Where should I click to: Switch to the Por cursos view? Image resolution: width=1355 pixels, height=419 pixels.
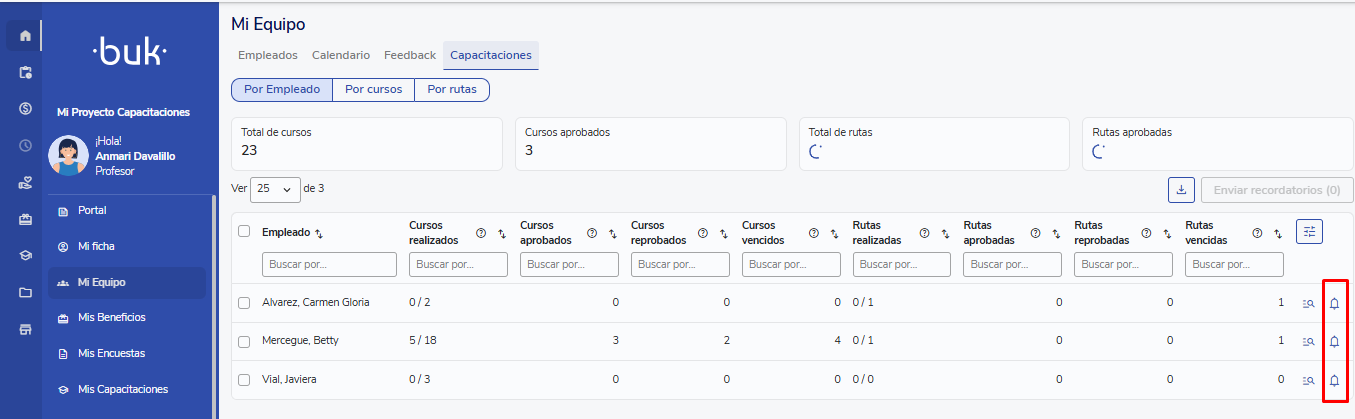[373, 89]
